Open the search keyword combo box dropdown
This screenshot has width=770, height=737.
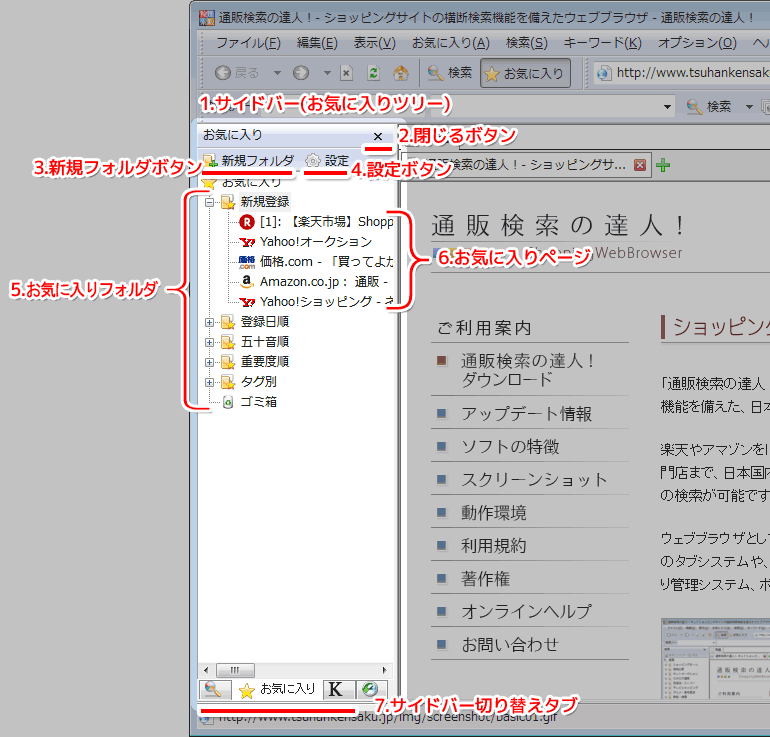(667, 107)
